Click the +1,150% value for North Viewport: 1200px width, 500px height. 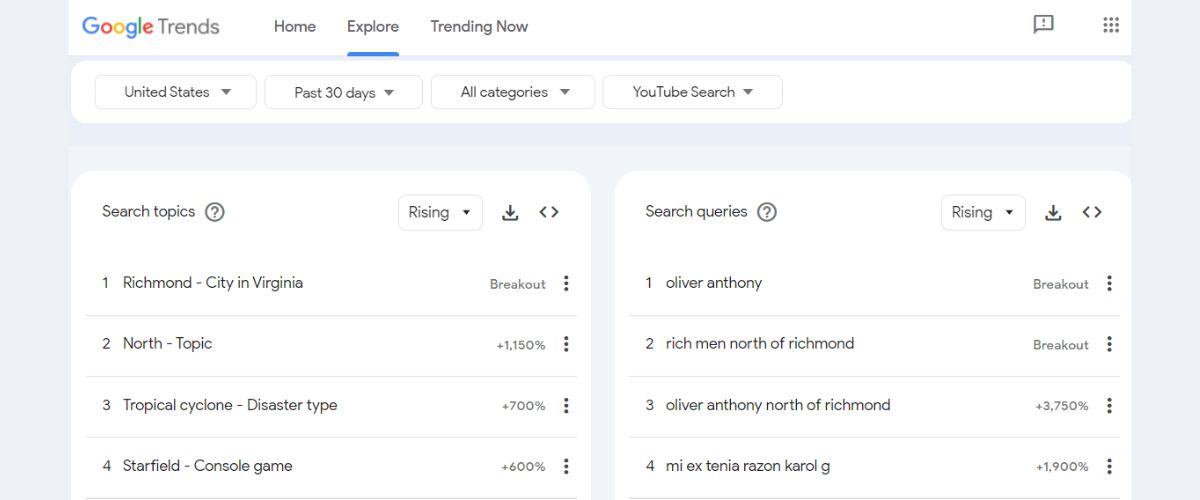point(521,345)
